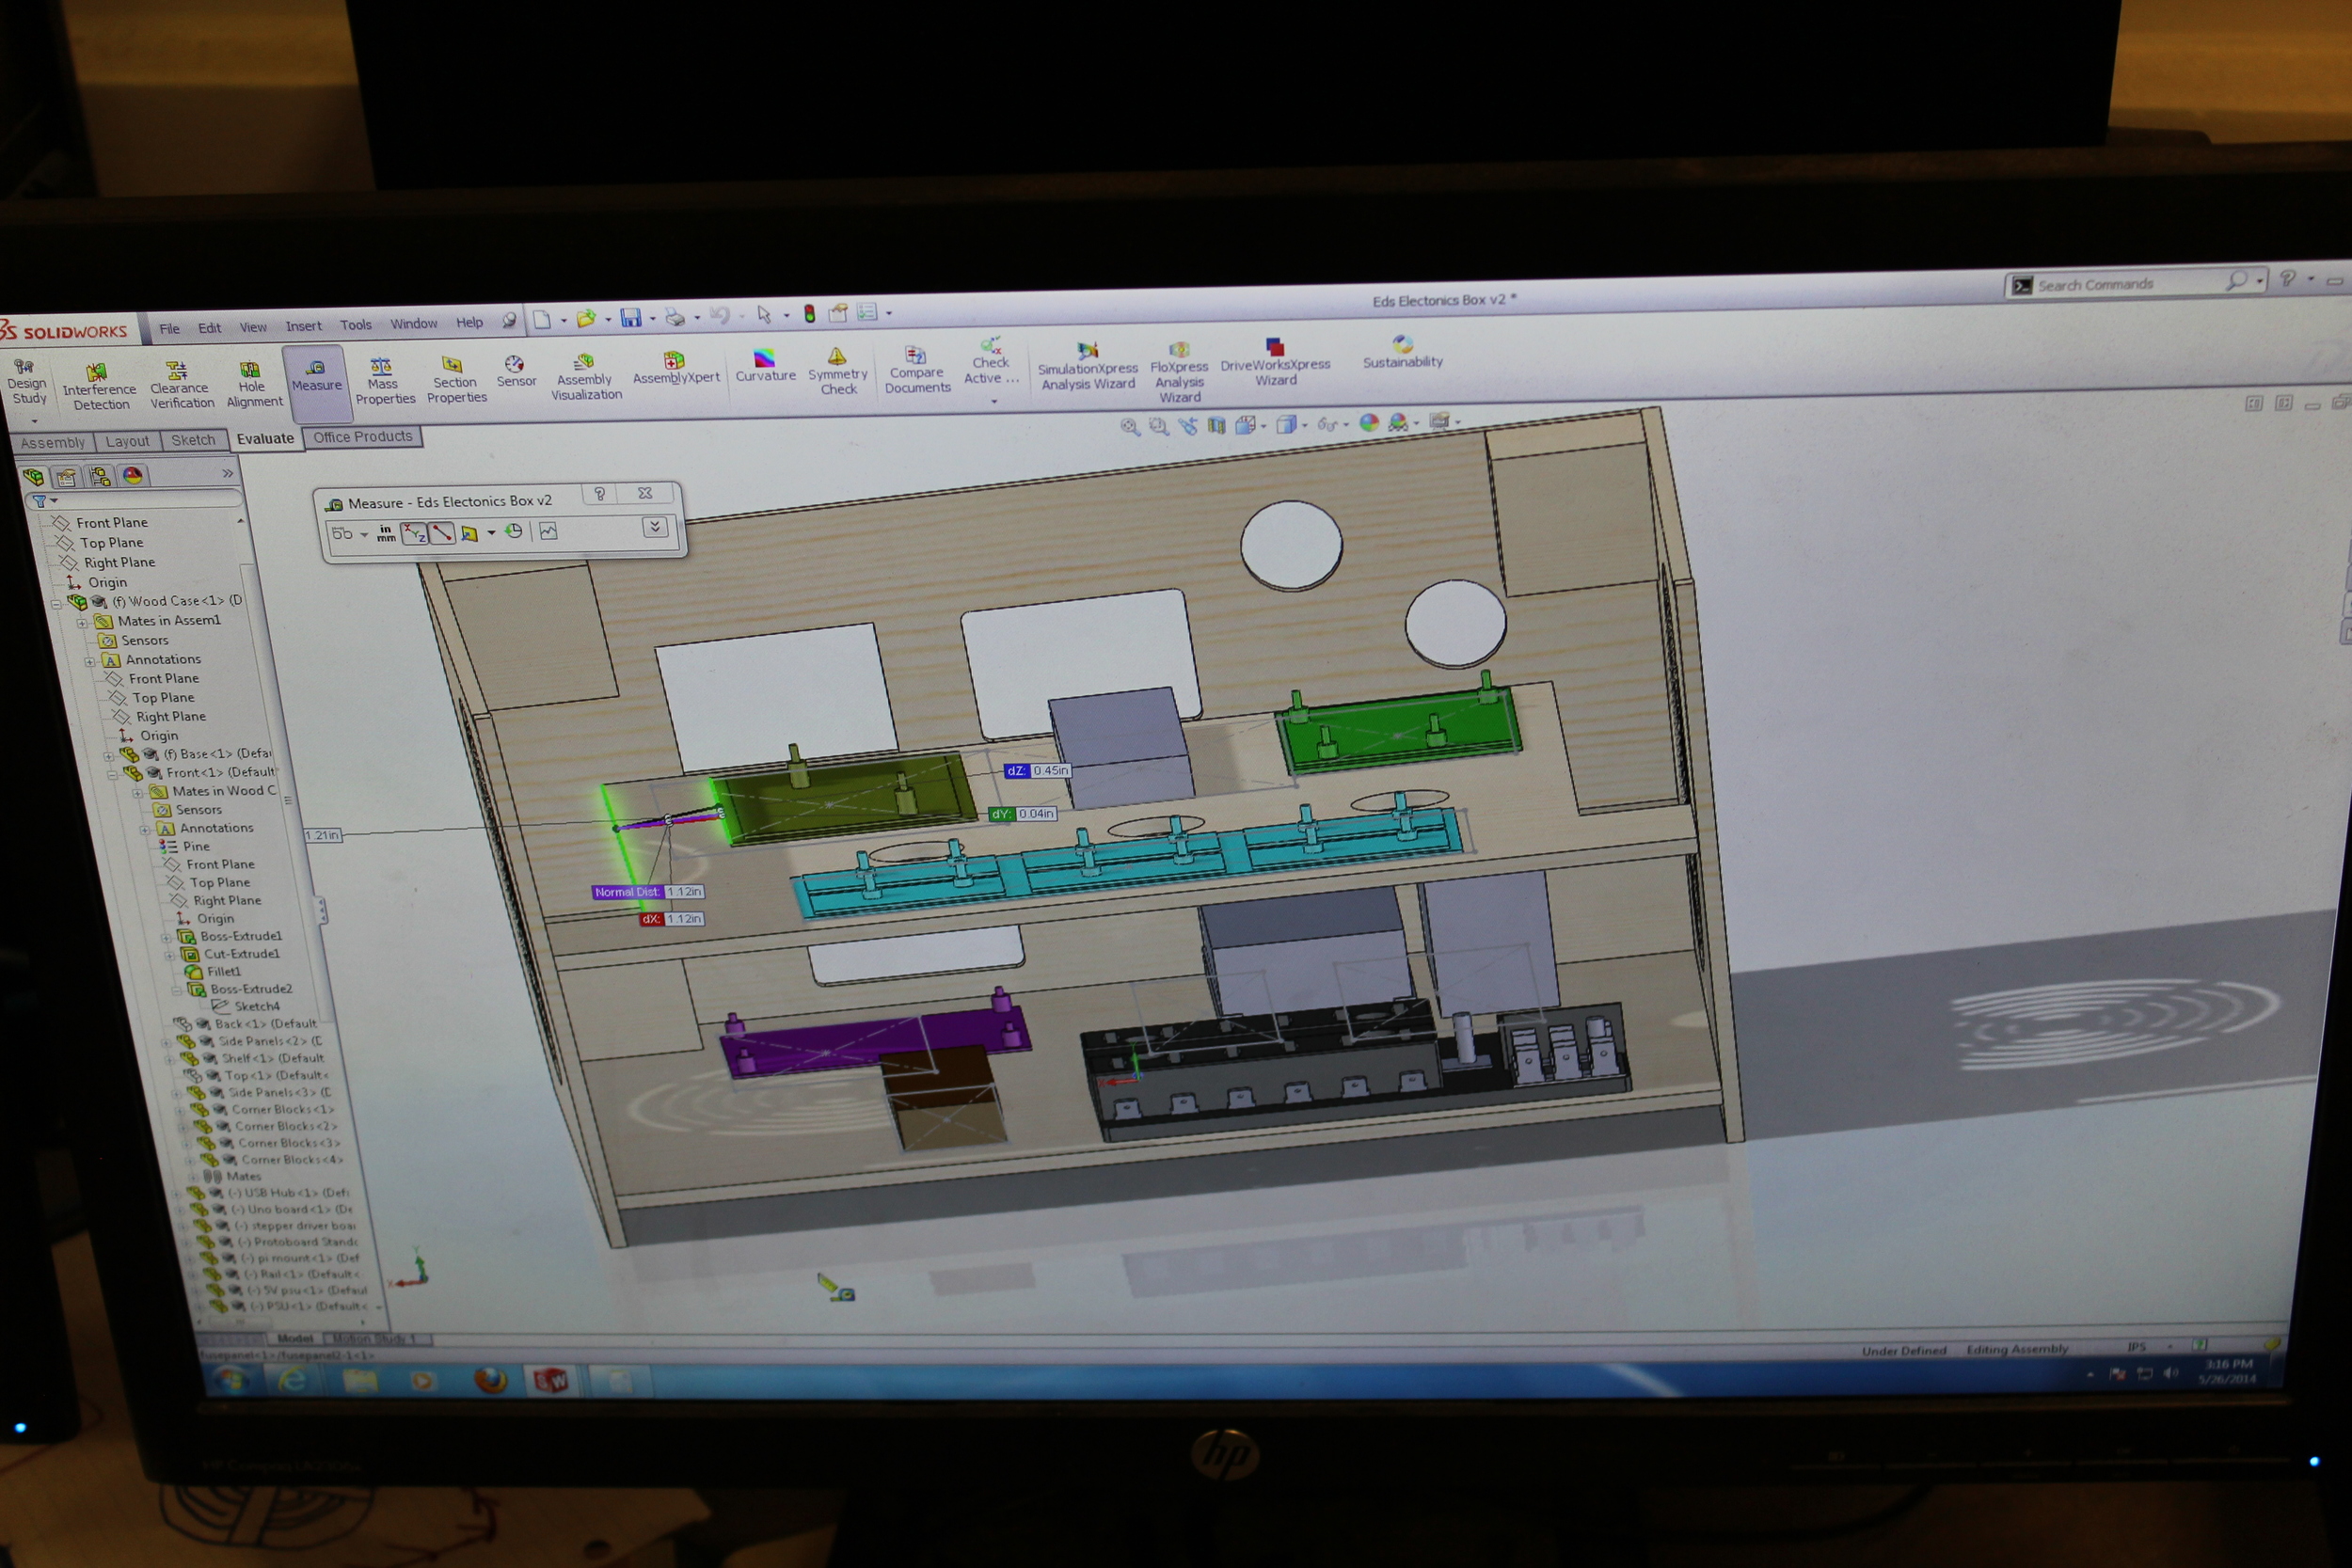Click Edit Appearance color ball icon
The width and height of the screenshot is (2352, 1568).
[x=1369, y=423]
